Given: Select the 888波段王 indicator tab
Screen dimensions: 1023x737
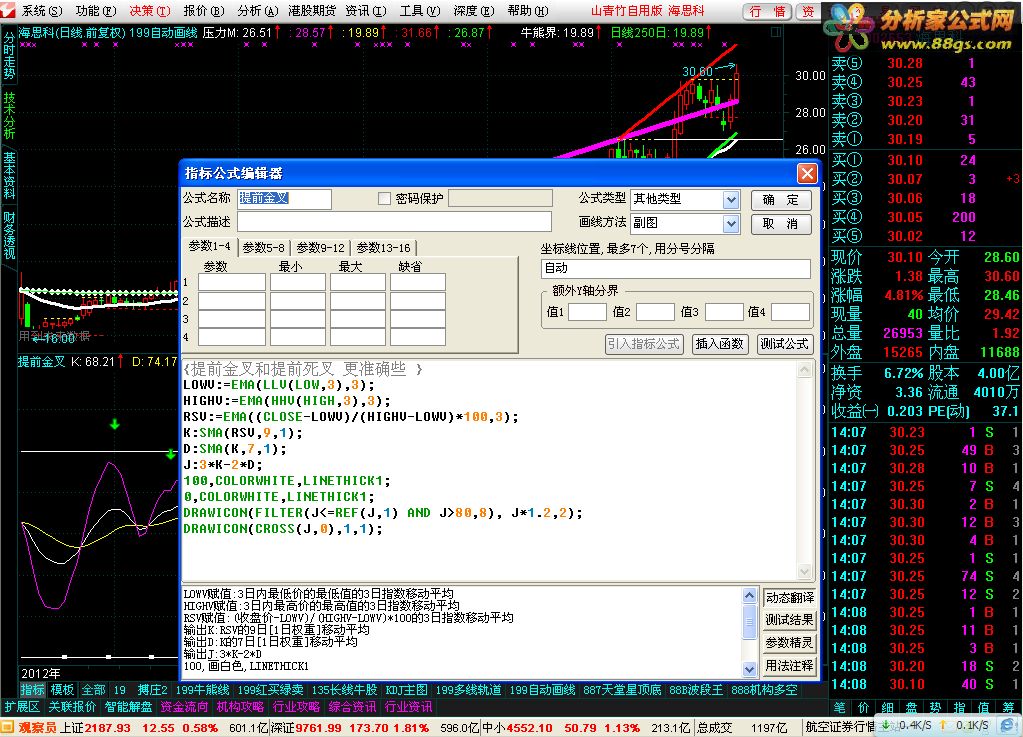Looking at the screenshot, I should pos(695,690).
